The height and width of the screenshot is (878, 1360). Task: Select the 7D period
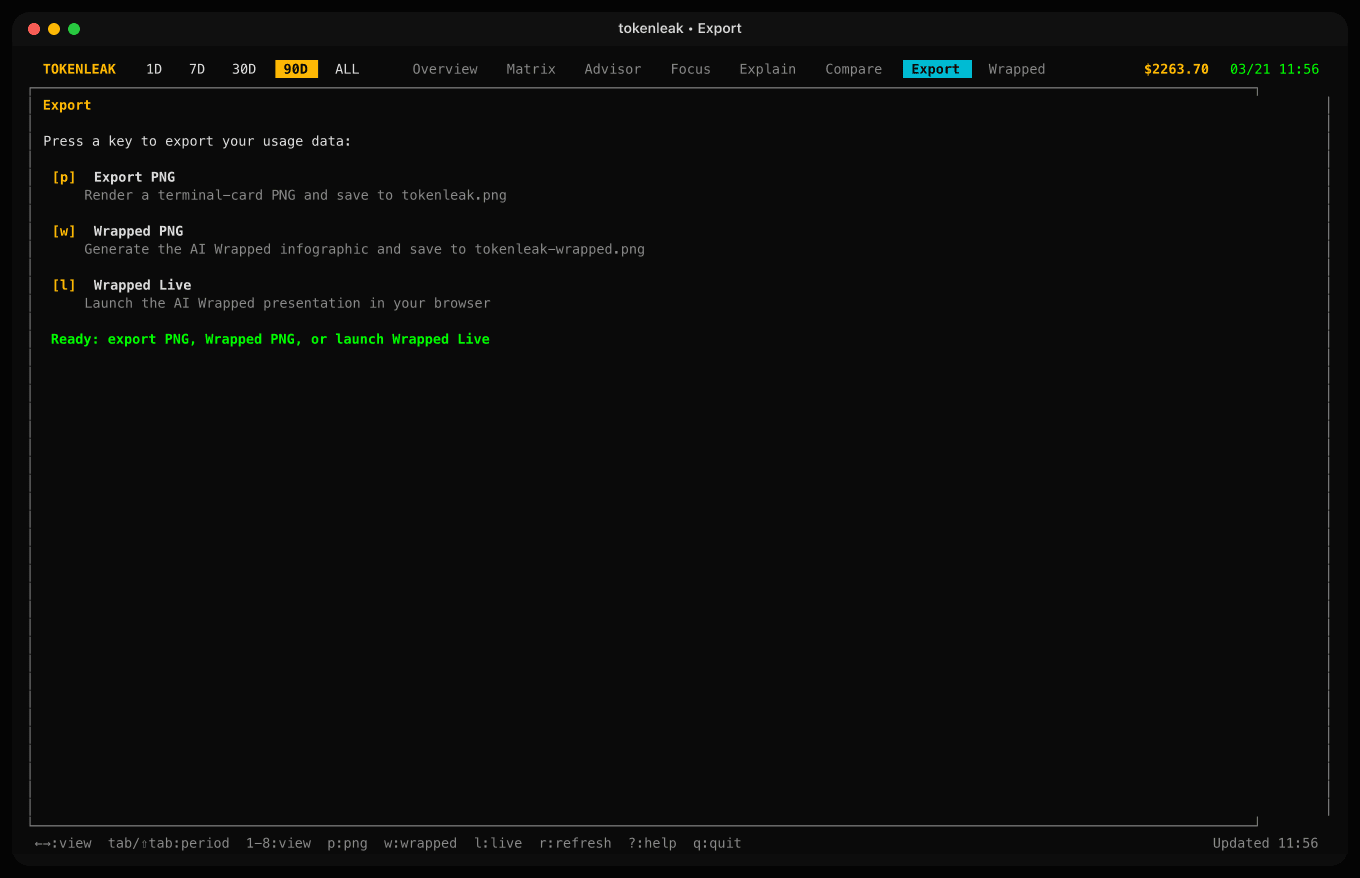point(197,69)
